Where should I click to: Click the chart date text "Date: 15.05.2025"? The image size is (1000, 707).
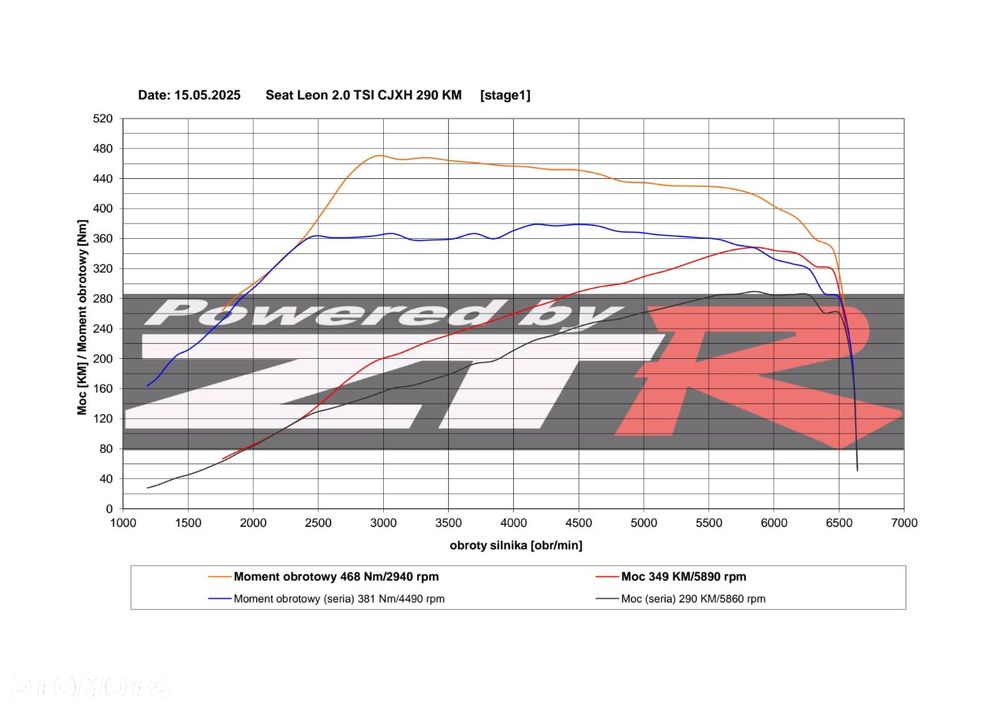189,95
